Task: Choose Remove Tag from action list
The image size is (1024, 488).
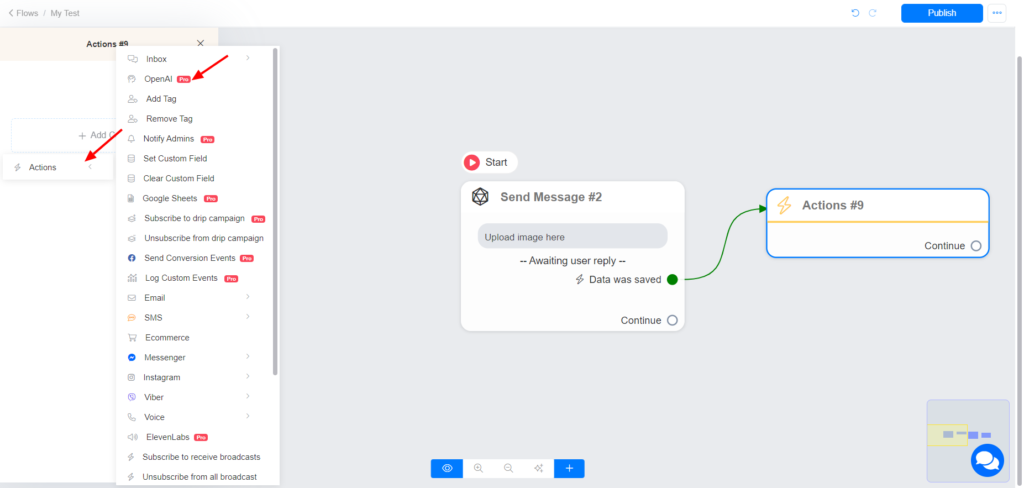Action: [169, 119]
